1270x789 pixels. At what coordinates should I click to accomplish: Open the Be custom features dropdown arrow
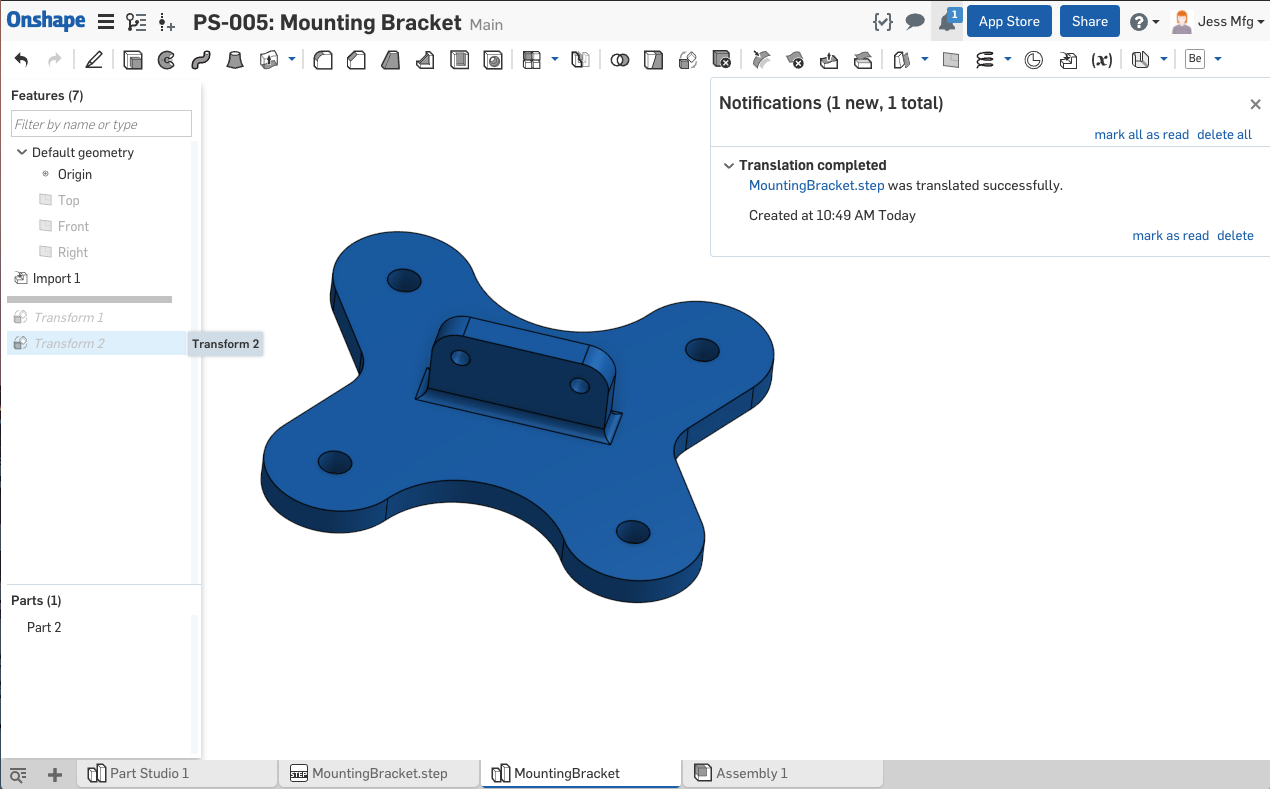[x=1218, y=60]
